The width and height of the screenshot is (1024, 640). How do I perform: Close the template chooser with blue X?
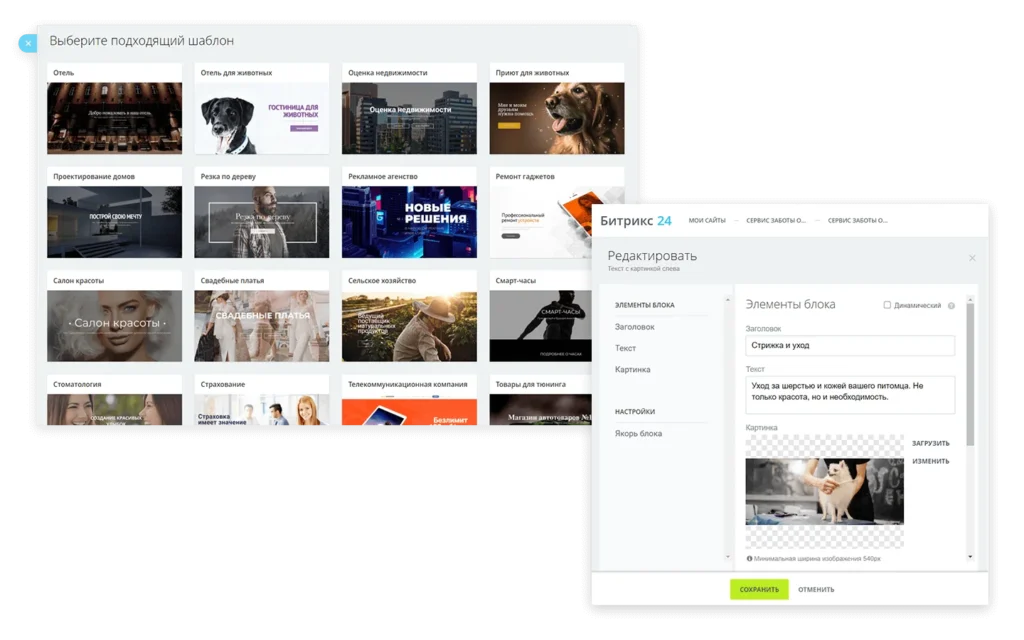28,44
